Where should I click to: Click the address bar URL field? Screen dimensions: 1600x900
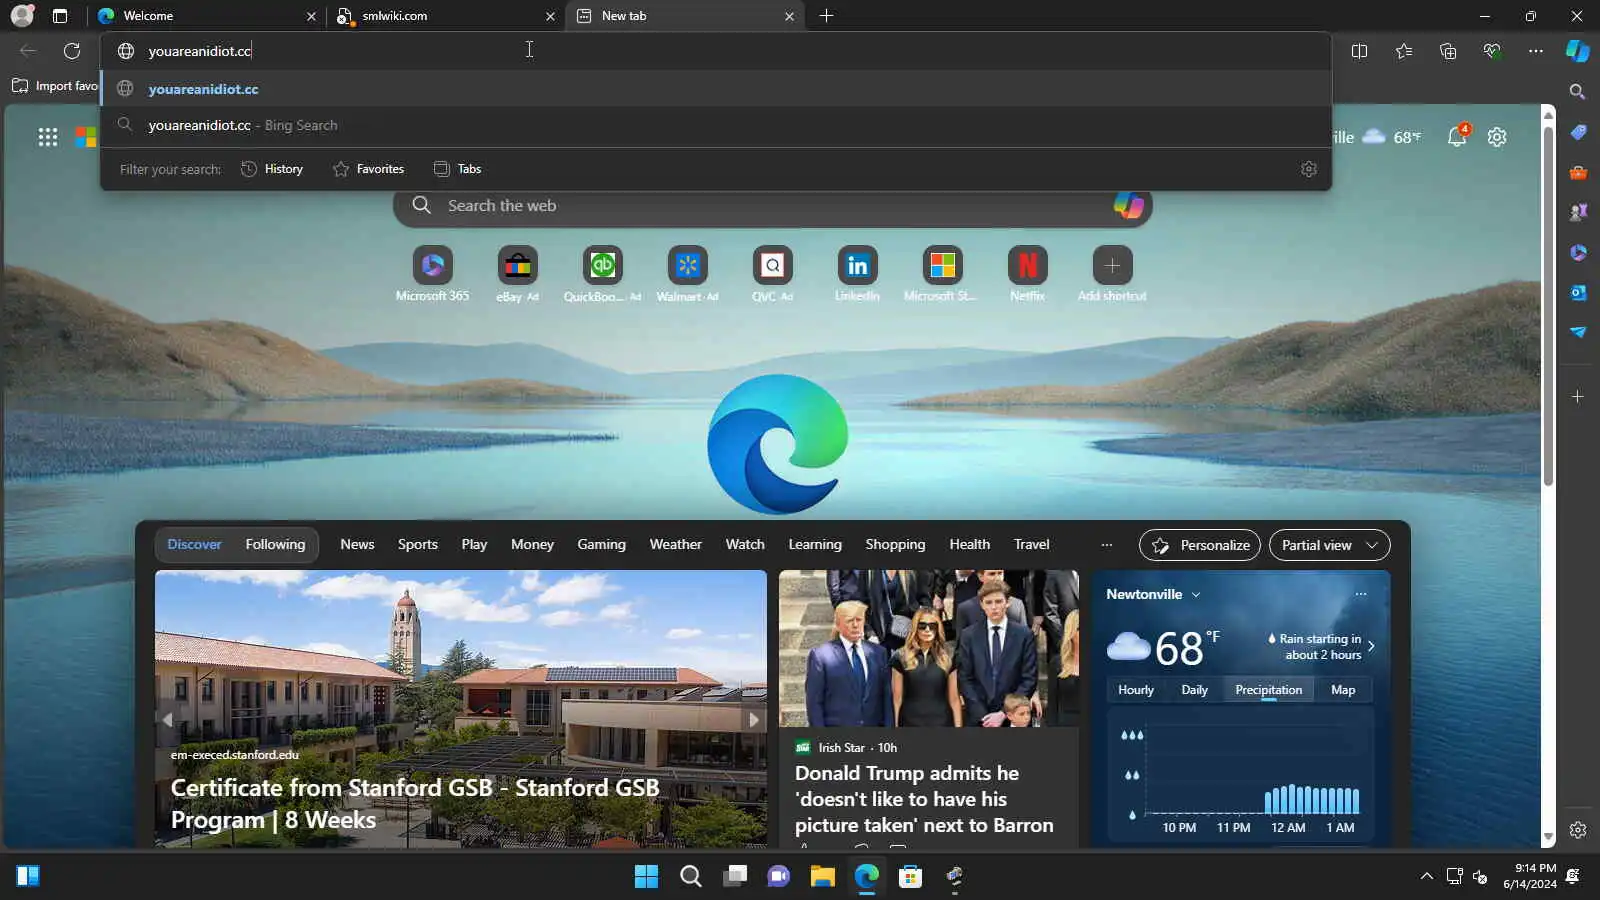click(716, 51)
